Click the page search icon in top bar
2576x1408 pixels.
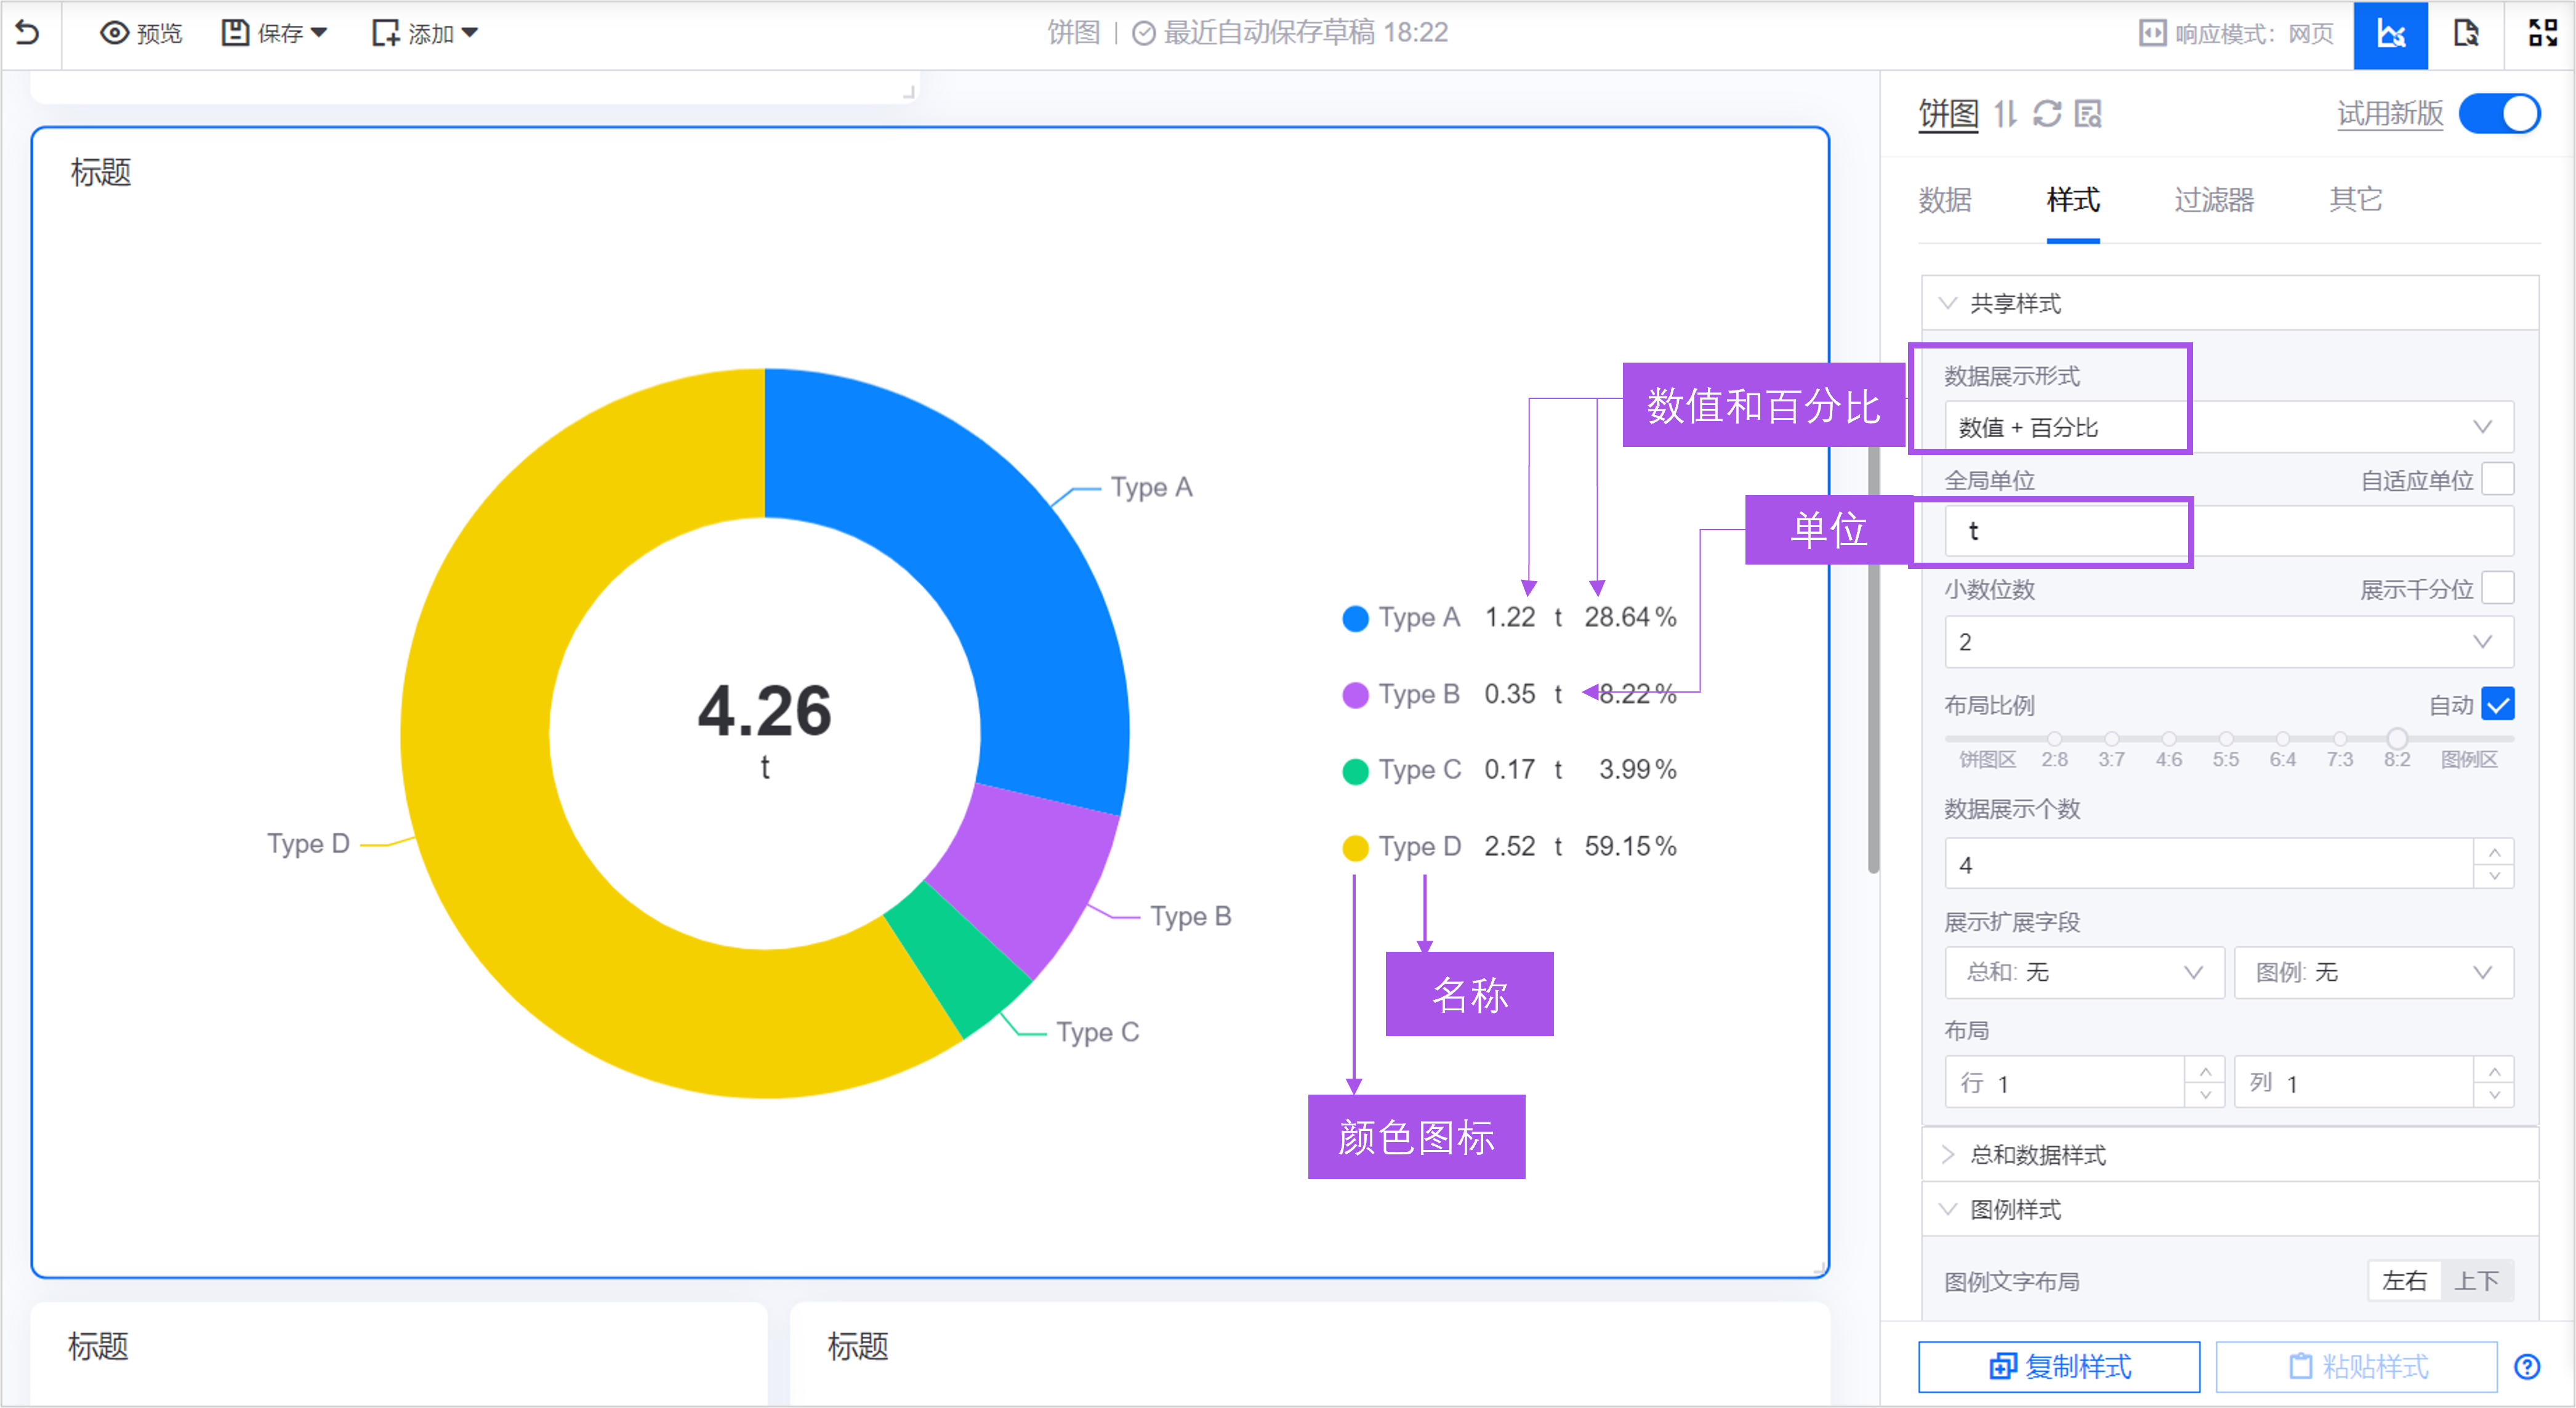pos(2466,33)
